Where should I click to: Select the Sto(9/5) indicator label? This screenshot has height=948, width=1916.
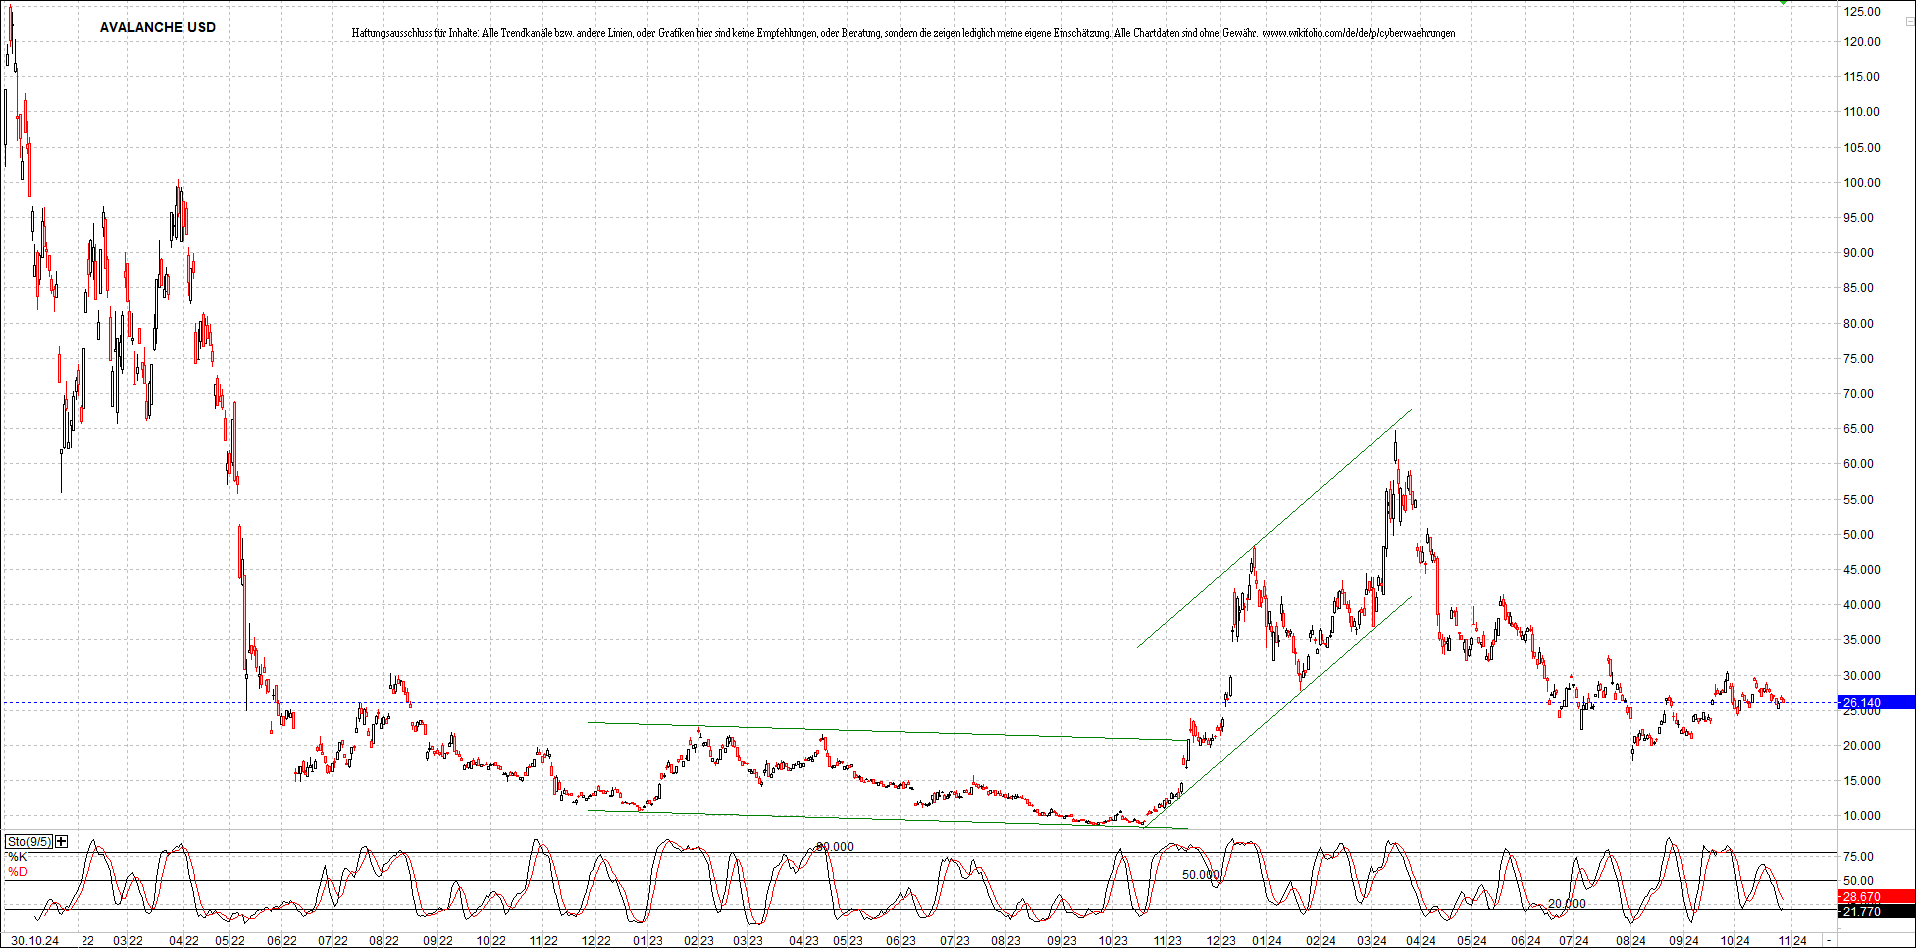coord(29,842)
